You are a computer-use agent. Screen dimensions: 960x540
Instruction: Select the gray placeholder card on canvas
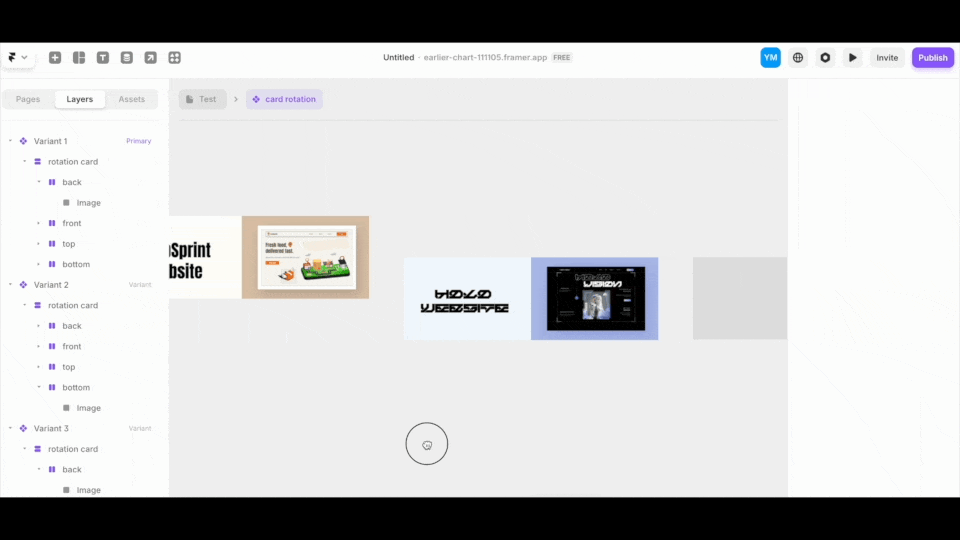pos(740,298)
